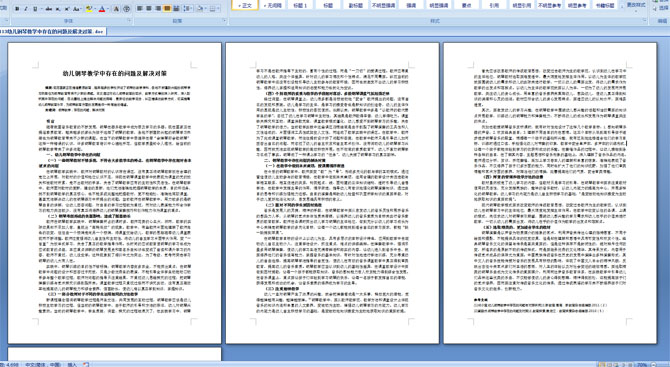Expand the line spacing dropdown
This screenshot has width=670, height=367.
point(192,9)
